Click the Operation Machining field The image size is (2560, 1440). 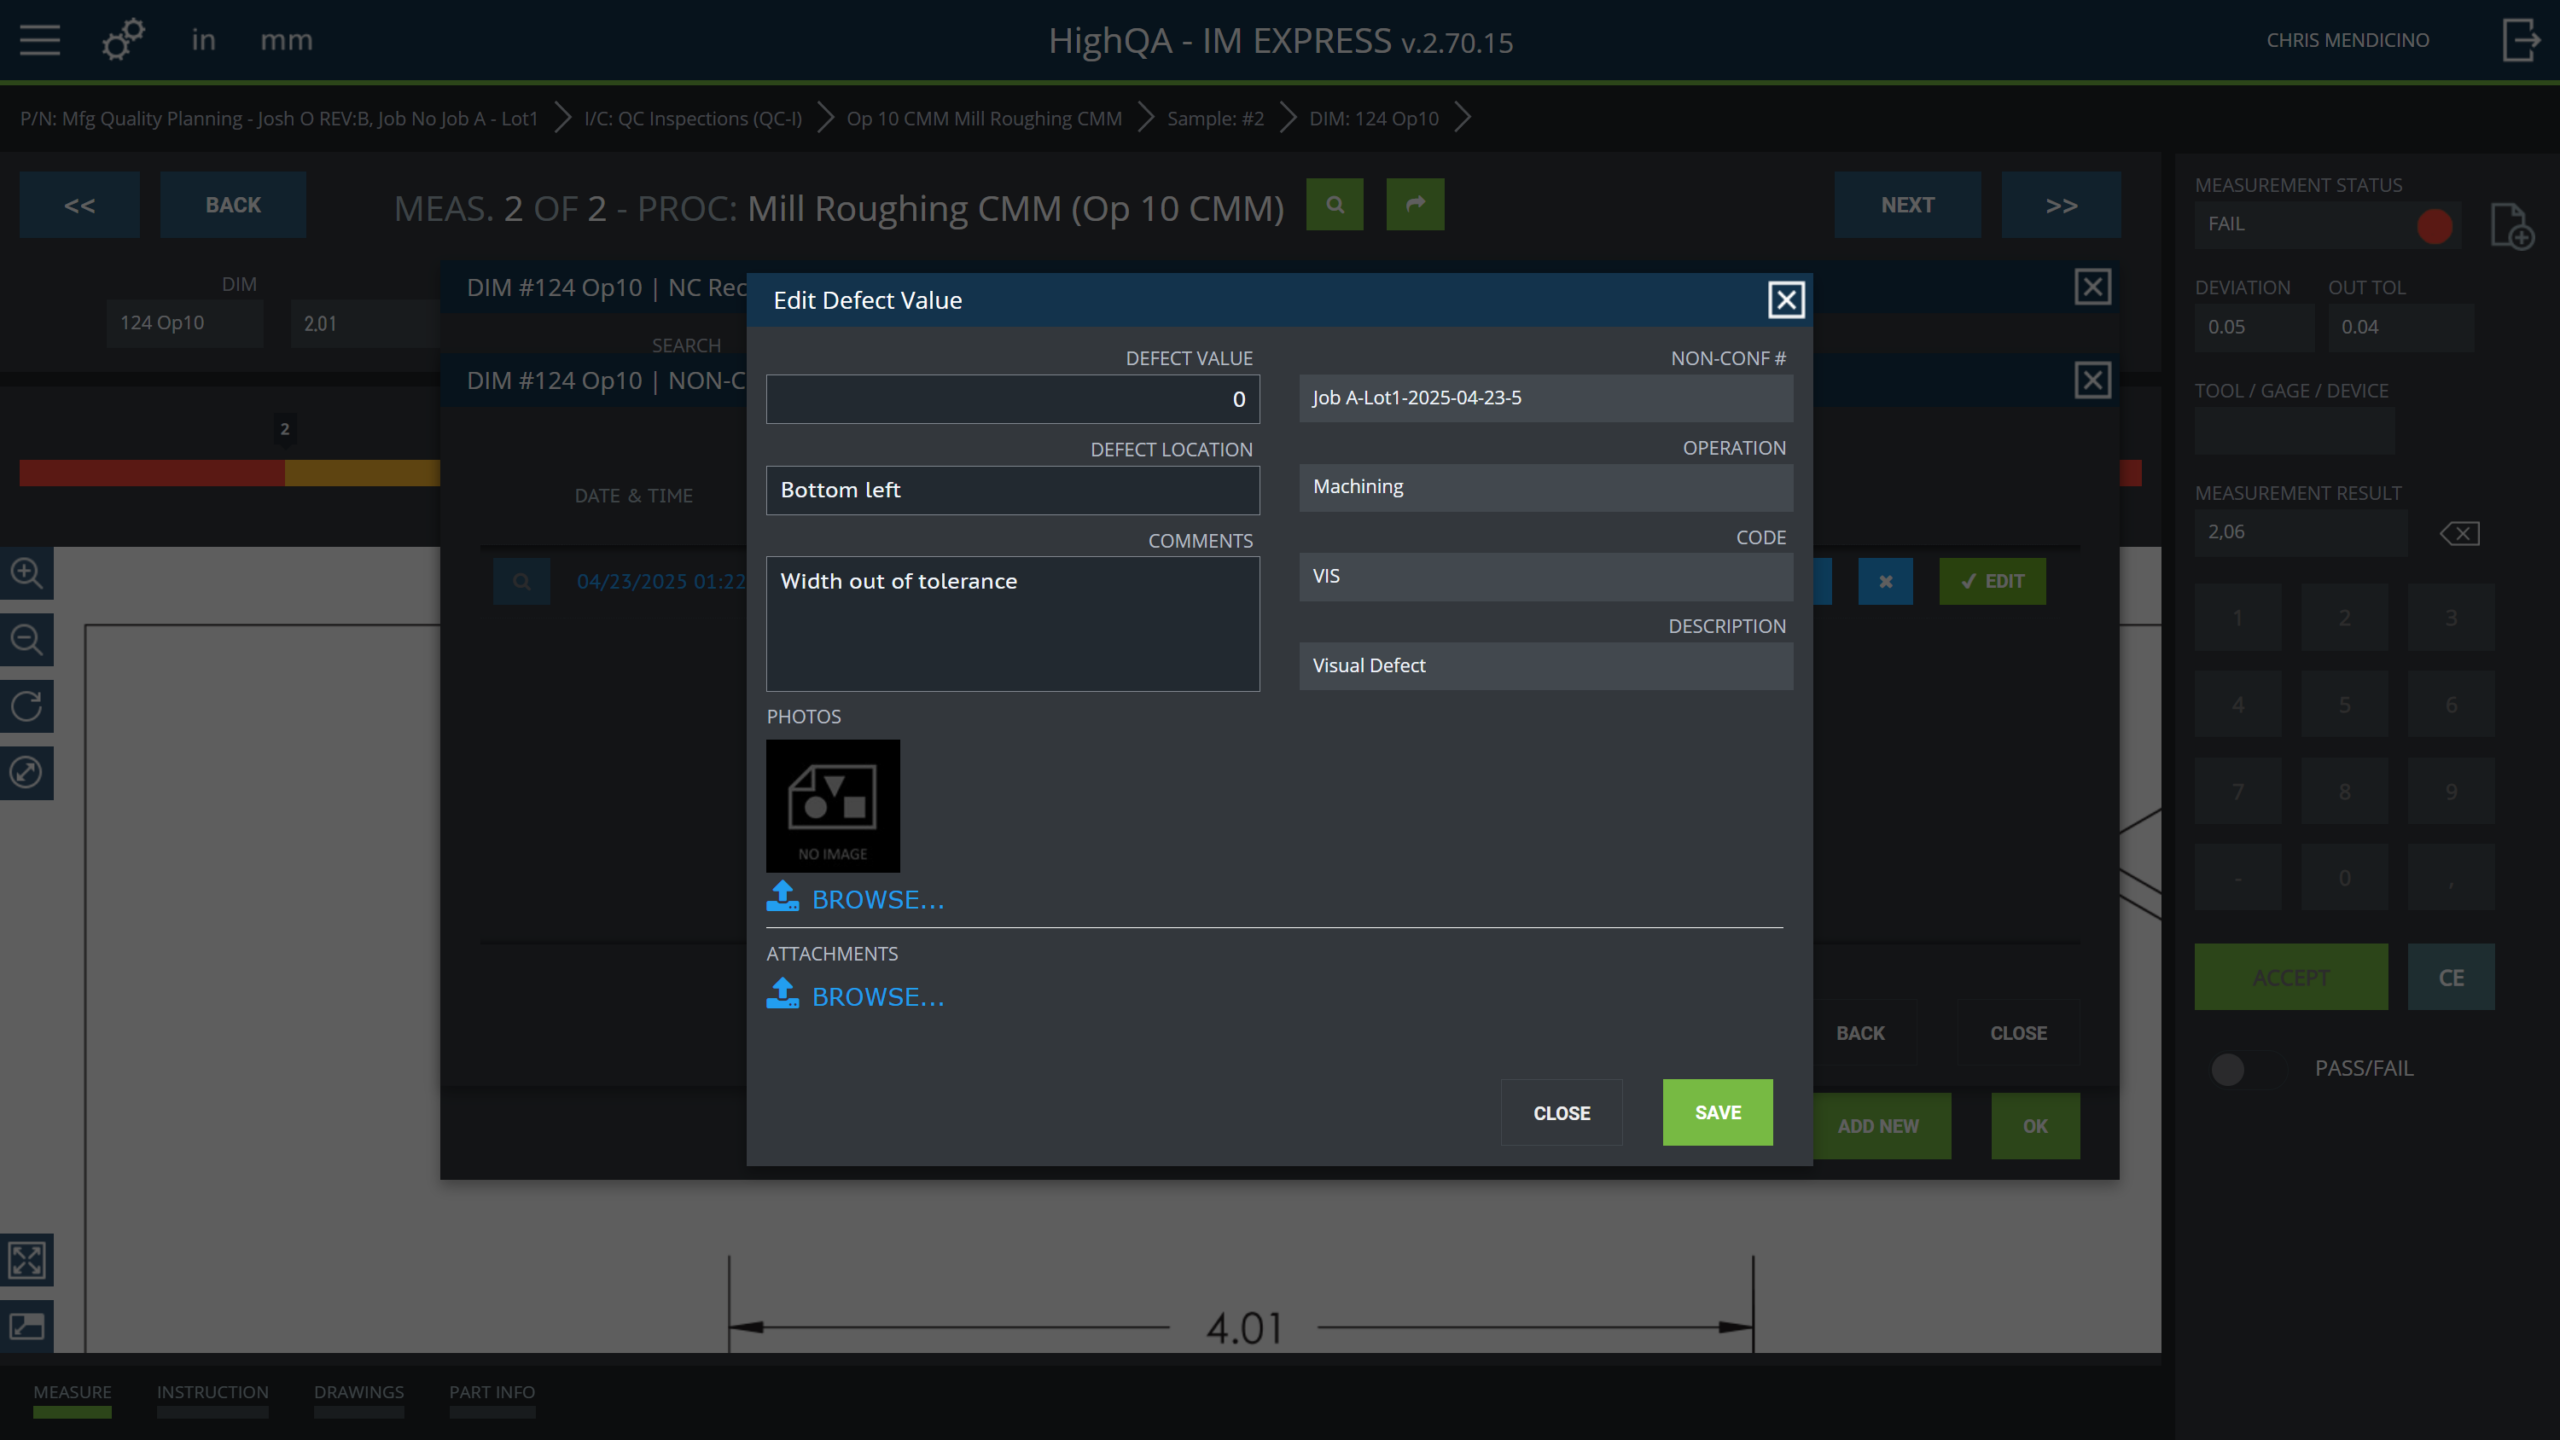coord(1546,487)
